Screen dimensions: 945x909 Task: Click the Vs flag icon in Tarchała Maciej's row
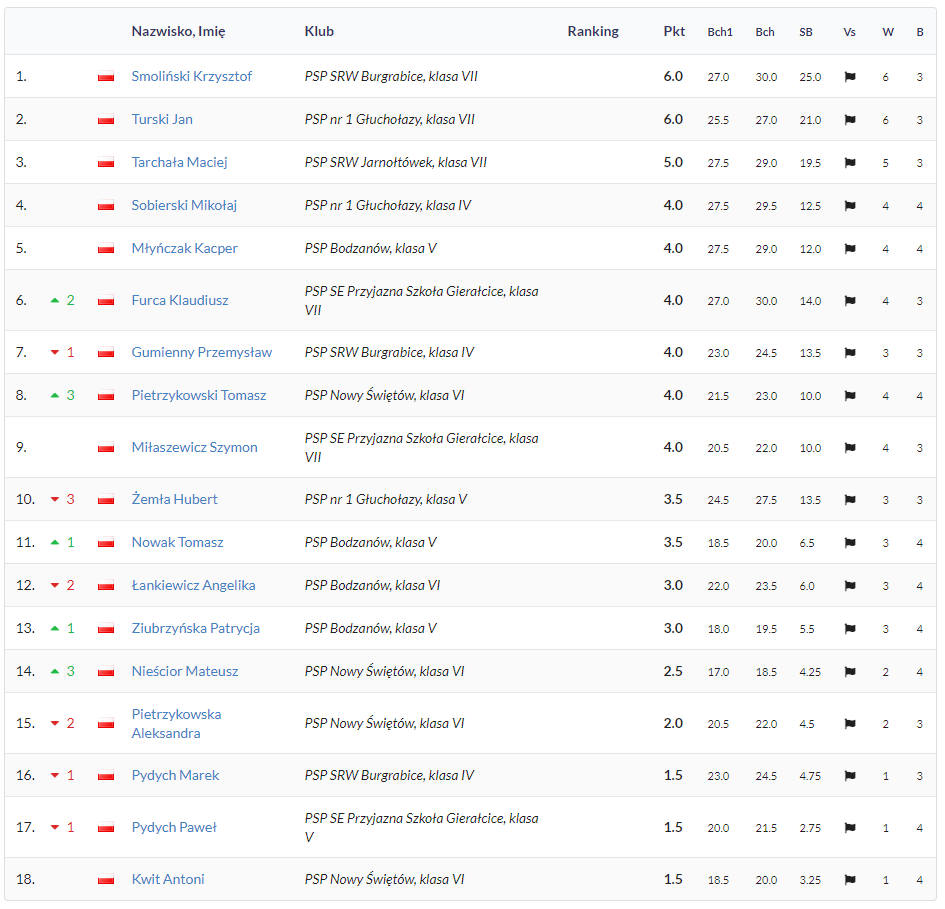click(850, 163)
